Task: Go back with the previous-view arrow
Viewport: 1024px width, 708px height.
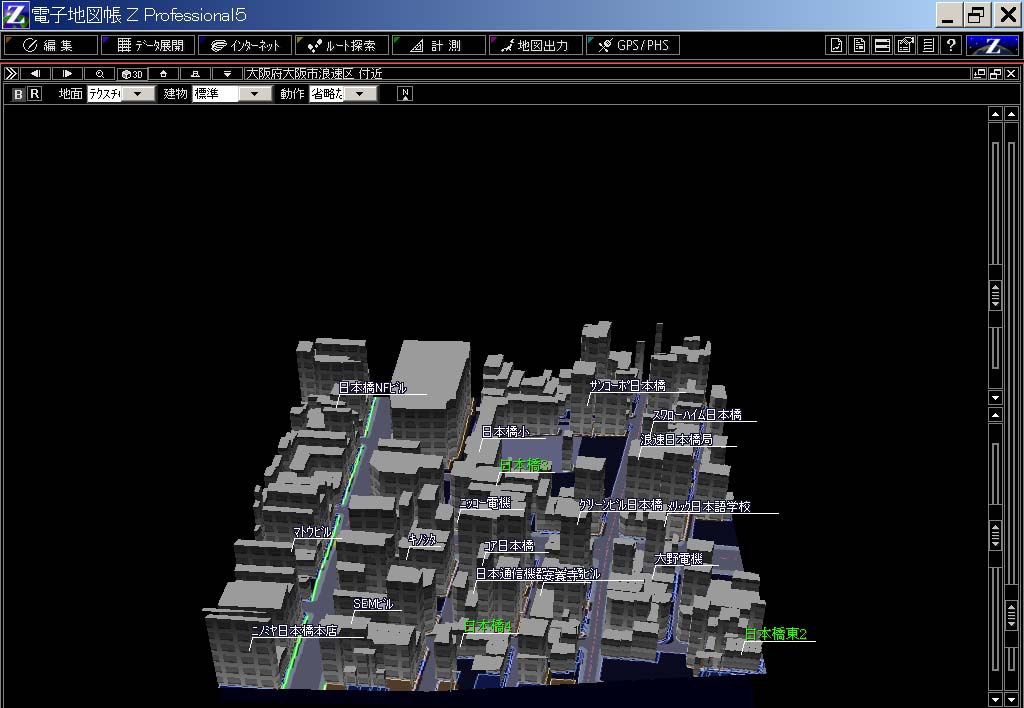Action: pyautogui.click(x=36, y=74)
